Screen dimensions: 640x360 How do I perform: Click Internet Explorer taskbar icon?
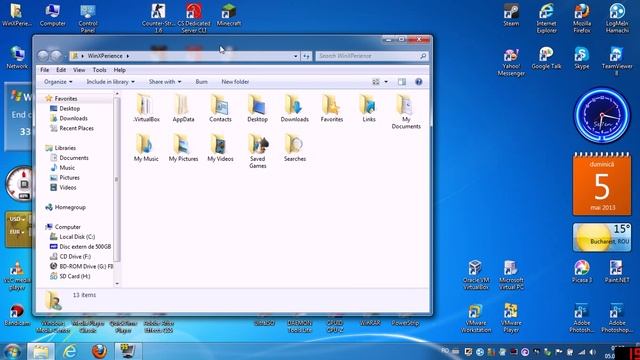tap(70, 351)
